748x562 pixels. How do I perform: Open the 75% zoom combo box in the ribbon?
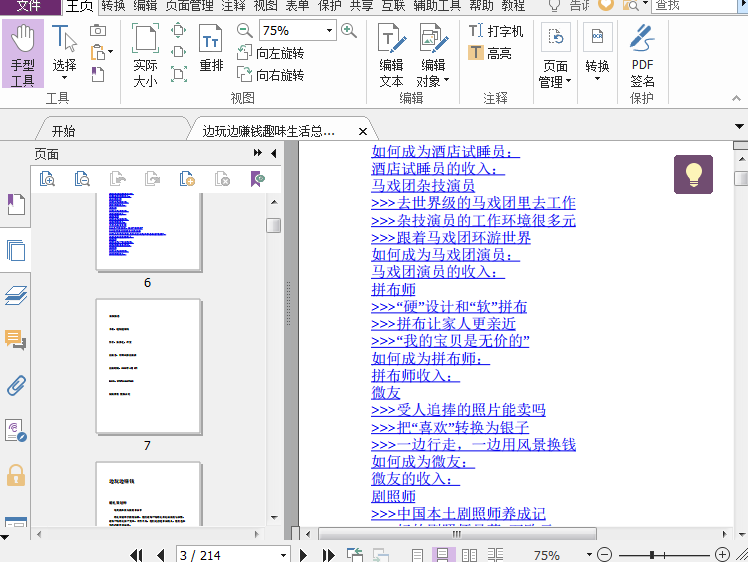coord(297,31)
